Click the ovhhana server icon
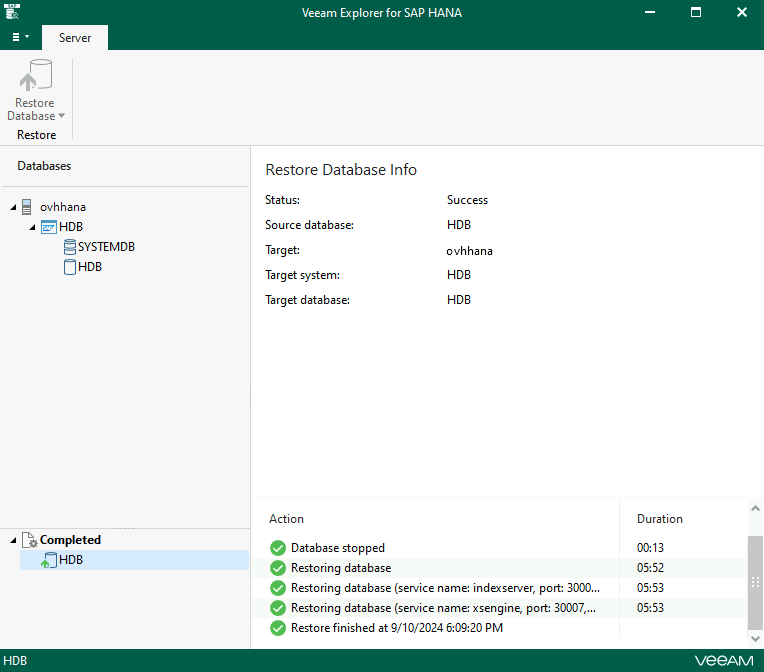This screenshot has width=764, height=672. click(x=27, y=207)
